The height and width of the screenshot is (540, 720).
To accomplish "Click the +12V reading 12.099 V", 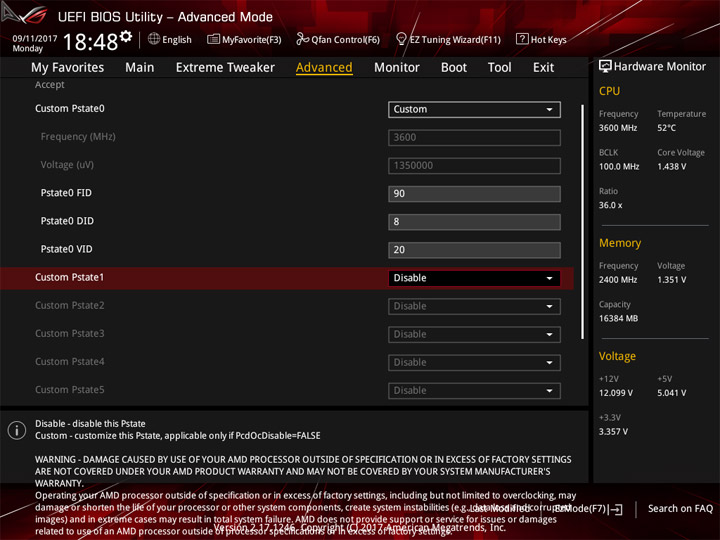I will 615,393.
